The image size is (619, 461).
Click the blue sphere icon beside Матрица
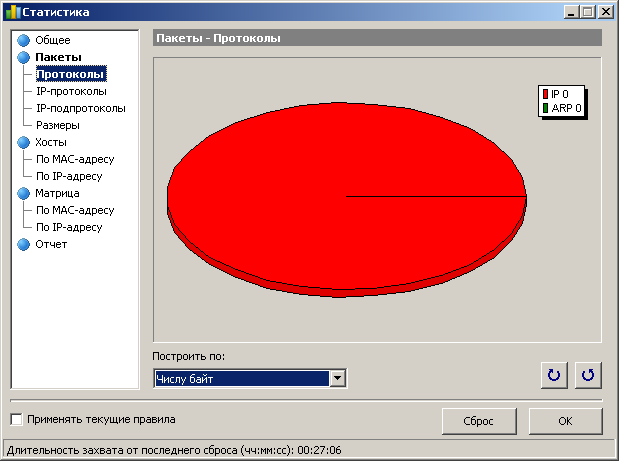point(24,193)
